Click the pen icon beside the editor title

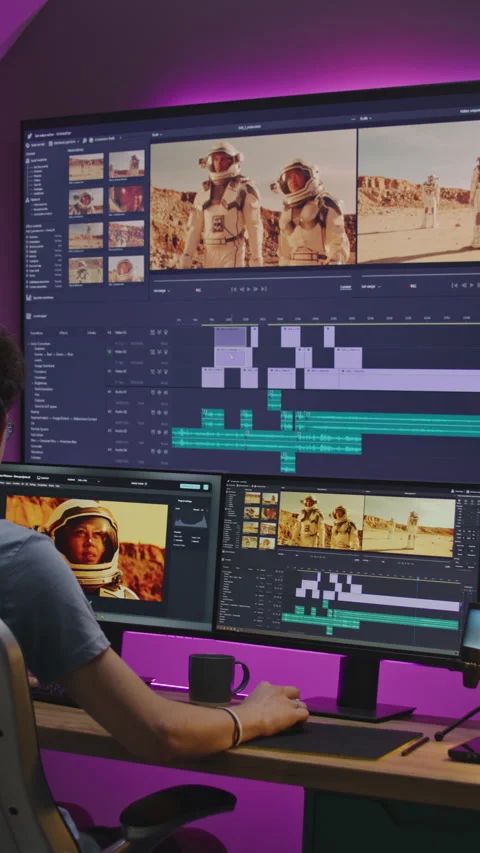tap(29, 136)
